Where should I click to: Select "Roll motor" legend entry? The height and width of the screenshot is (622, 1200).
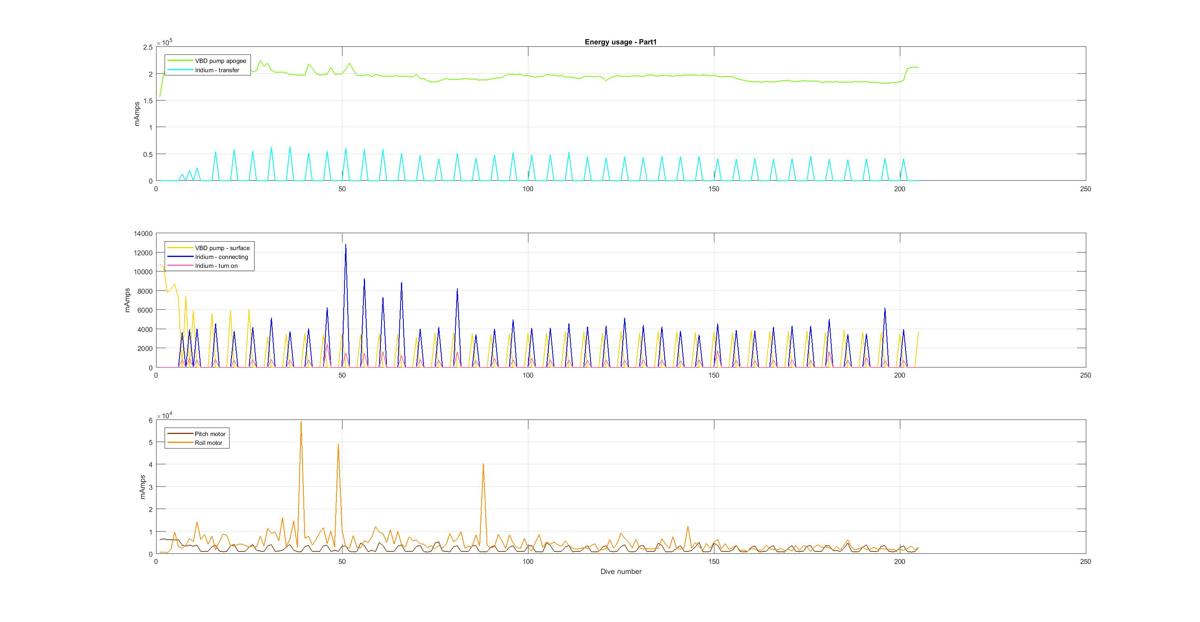pyautogui.click(x=197, y=442)
